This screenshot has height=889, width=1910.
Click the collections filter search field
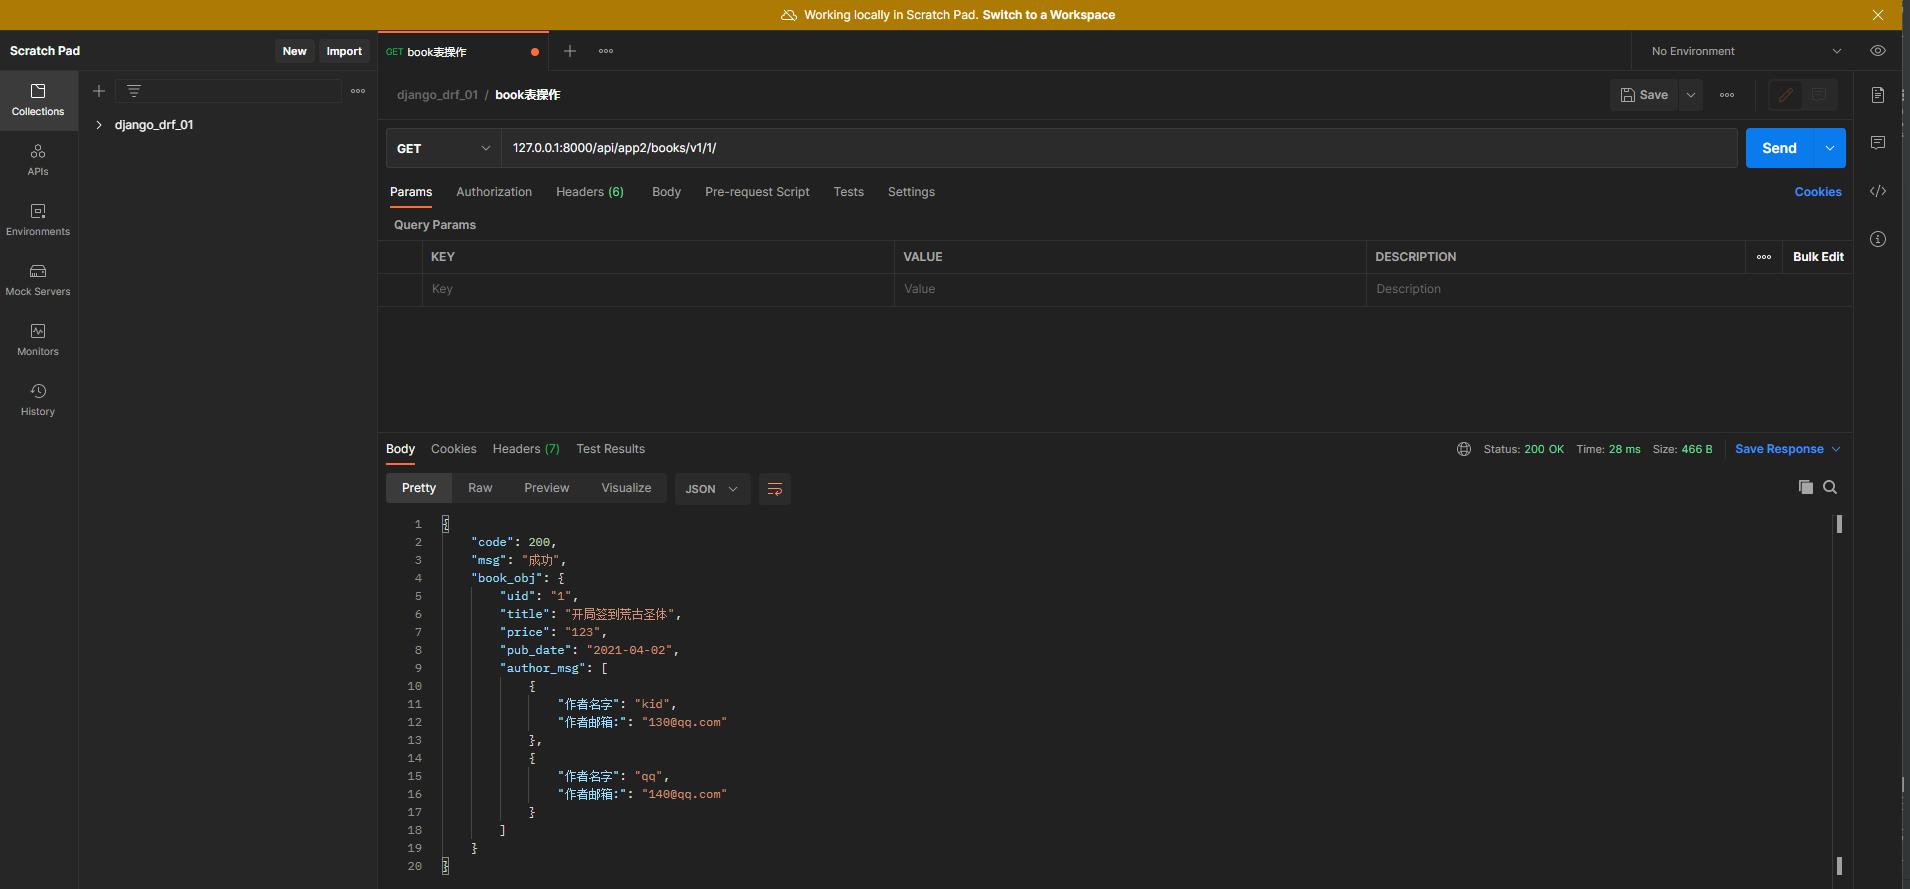pos(229,91)
